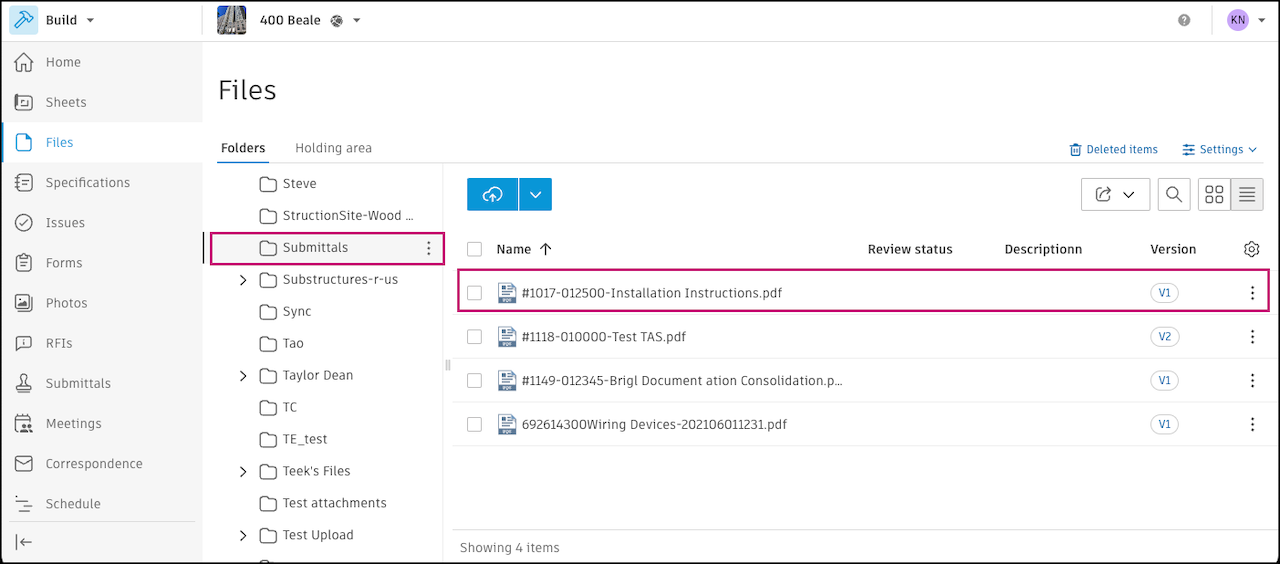Expand the Taylor Dean folder
This screenshot has width=1280, height=564.
[x=243, y=376]
